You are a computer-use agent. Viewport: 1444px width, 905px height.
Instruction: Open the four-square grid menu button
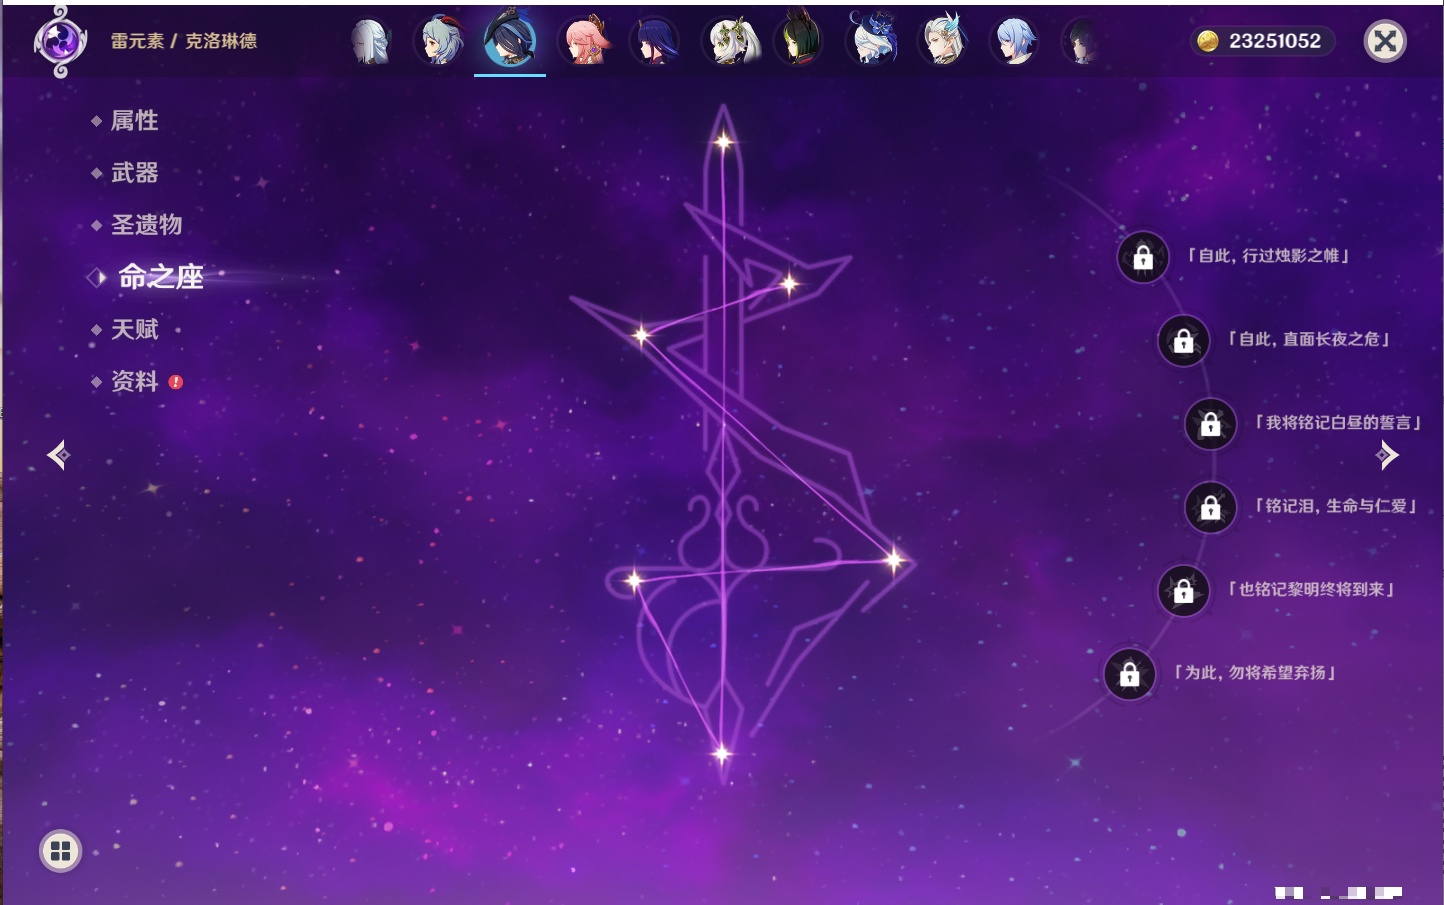[60, 851]
